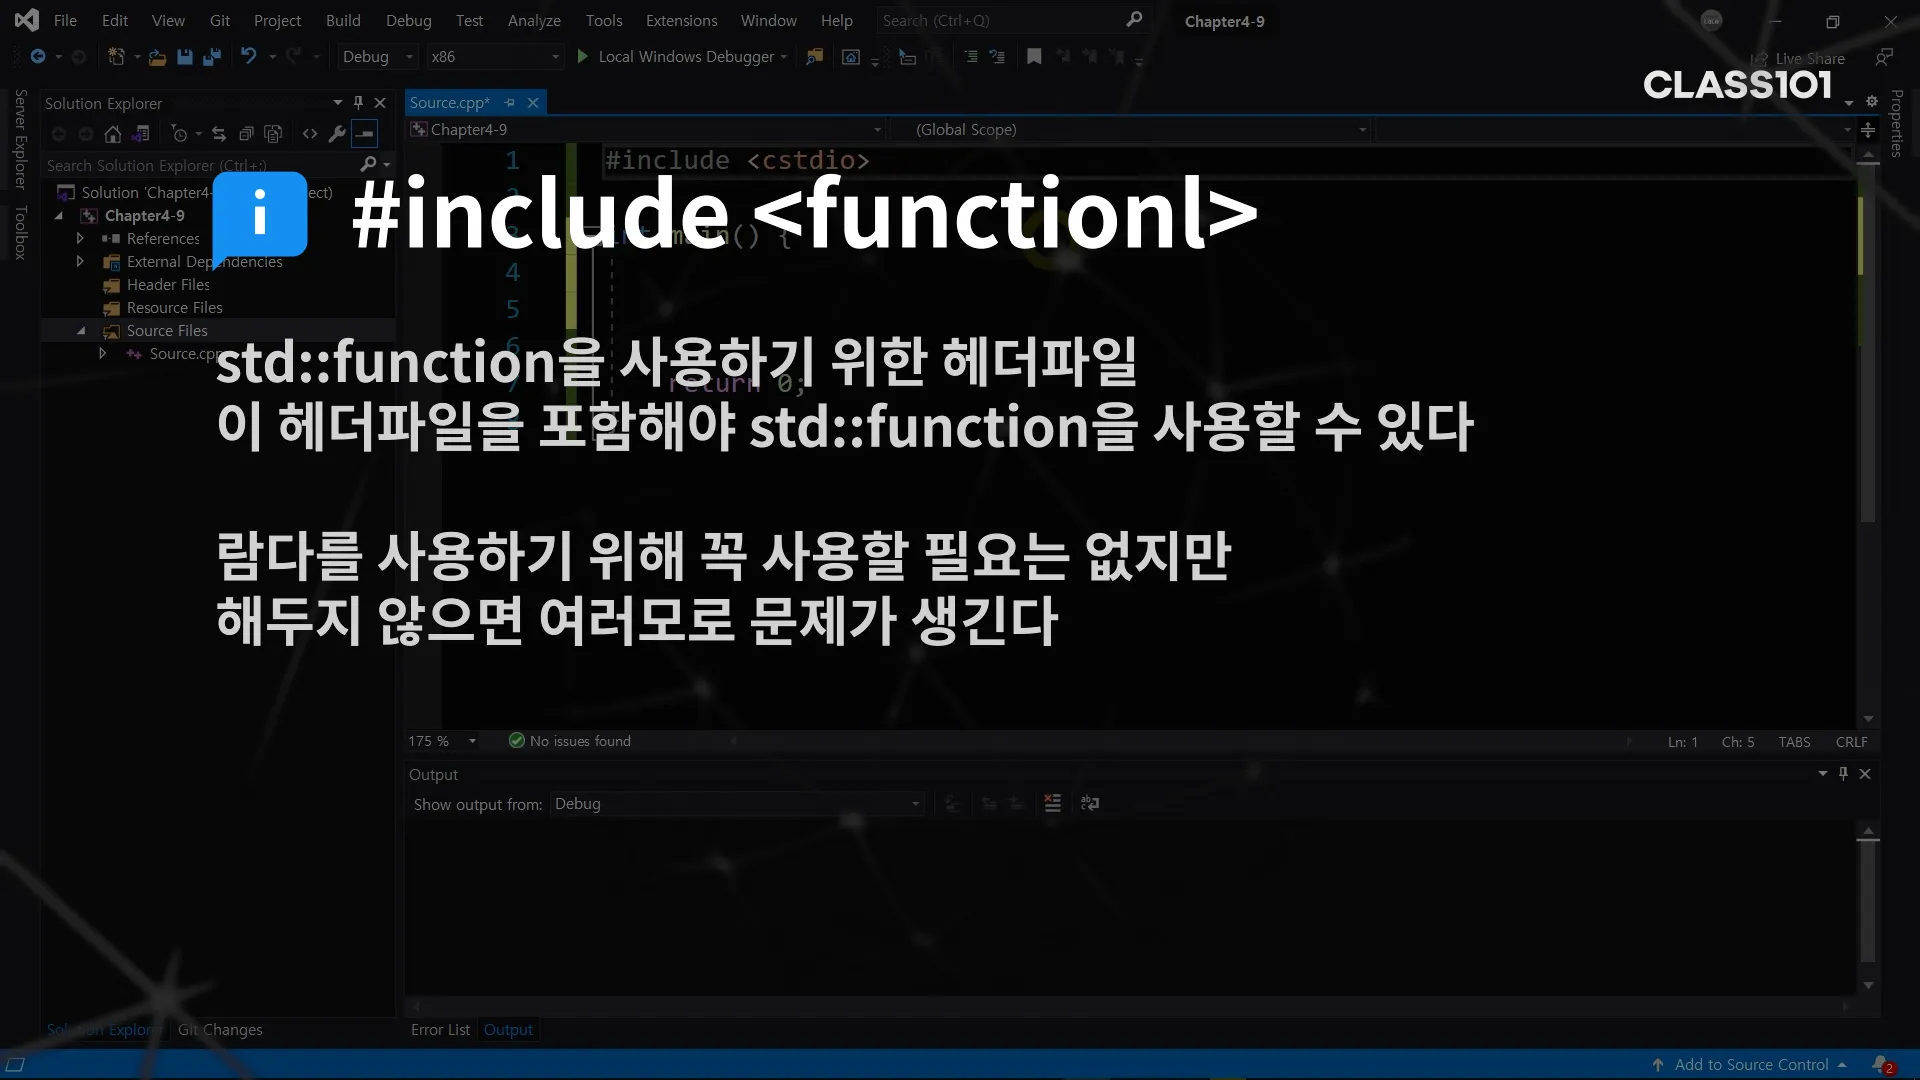Toggle word wrap in Output panel
The height and width of the screenshot is (1080, 1920).
coord(1090,803)
